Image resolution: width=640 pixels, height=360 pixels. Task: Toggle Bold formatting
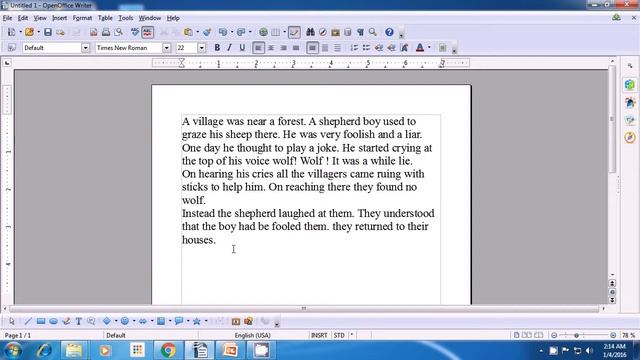(217, 48)
